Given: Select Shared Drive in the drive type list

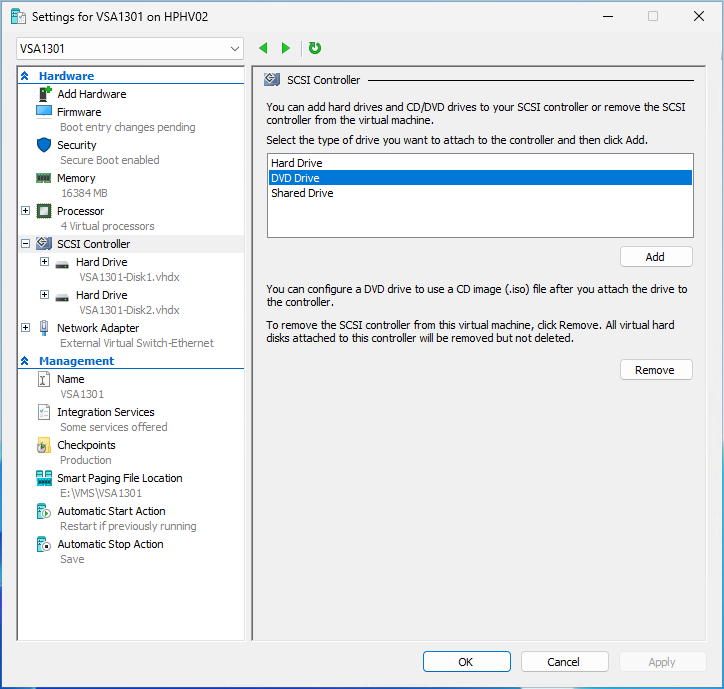Looking at the screenshot, I should tap(302, 193).
